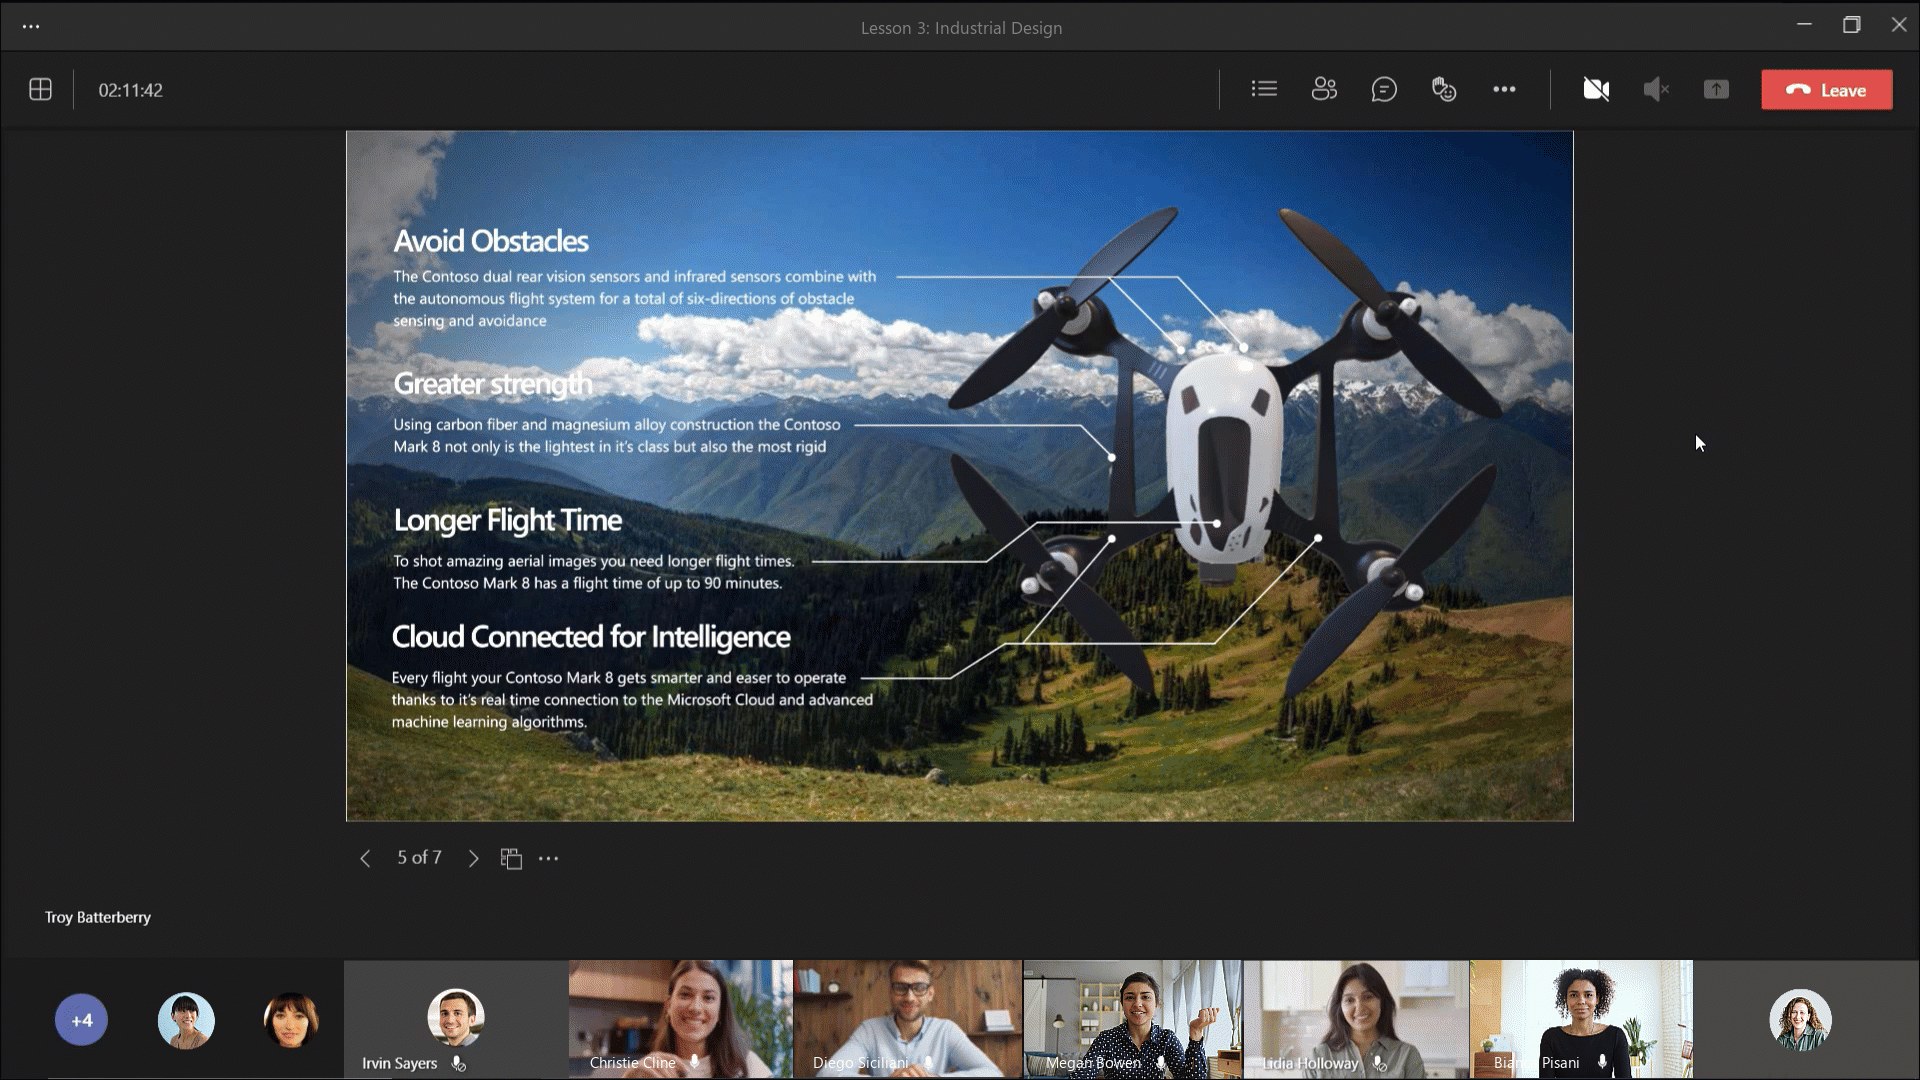1920x1080 pixels.
Task: Show the participants panel
Action: [x=1324, y=89]
